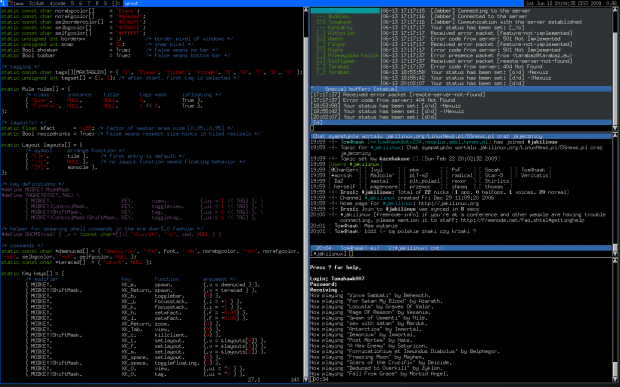
Task: Collapse the Buddies roster group
Action: [333, 16]
